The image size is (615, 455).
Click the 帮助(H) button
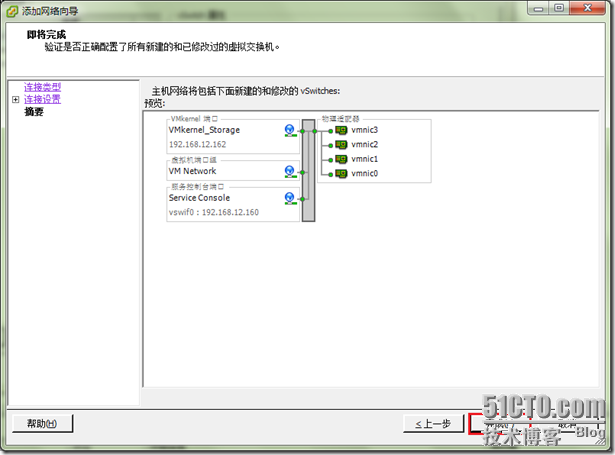tap(42, 424)
